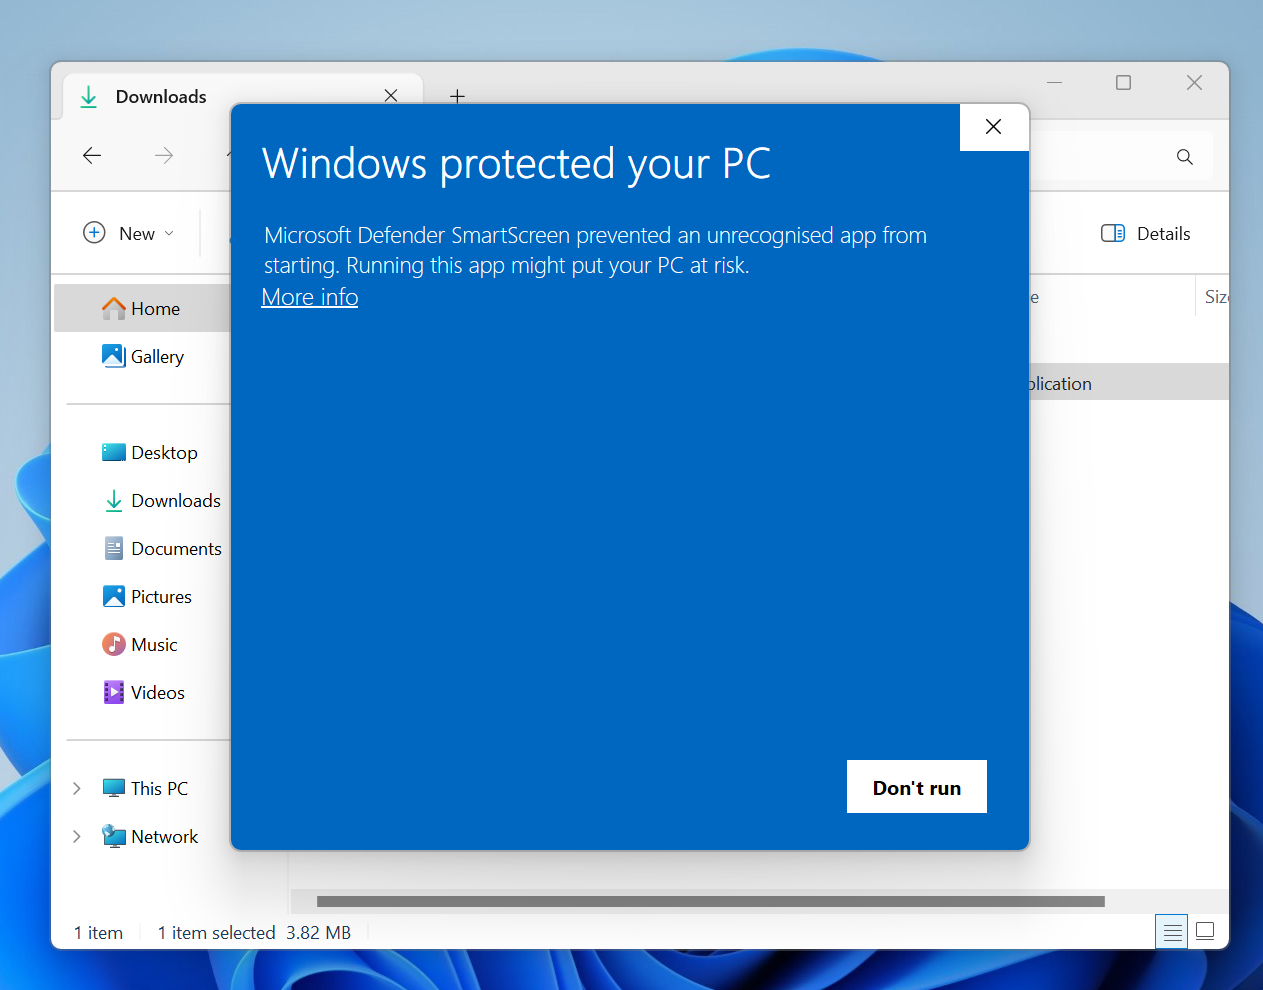Click the Documents icon
The width and height of the screenshot is (1263, 990).
(114, 548)
